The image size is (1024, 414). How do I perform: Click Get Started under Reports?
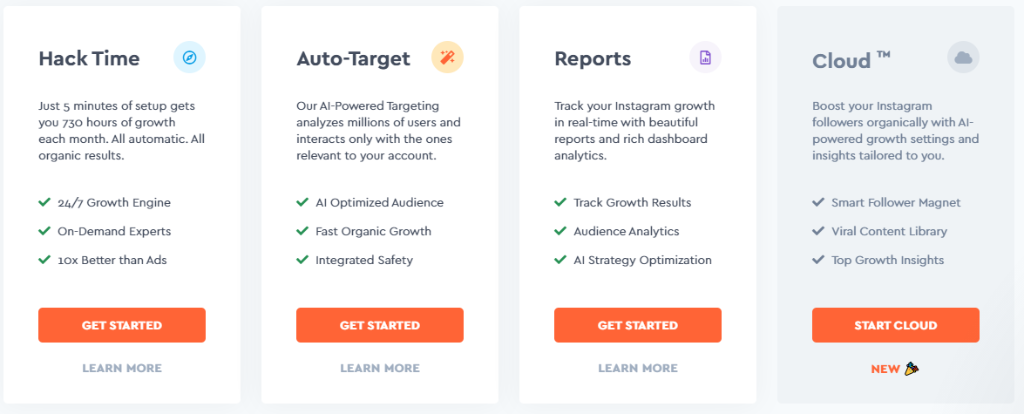point(638,325)
